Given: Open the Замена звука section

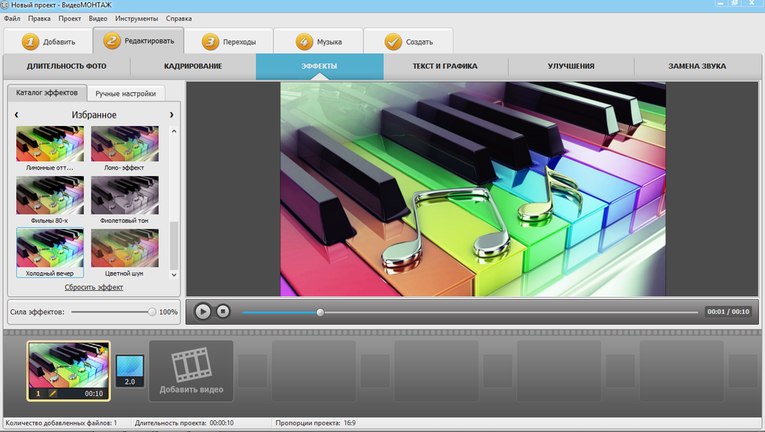Looking at the screenshot, I should click(x=697, y=66).
